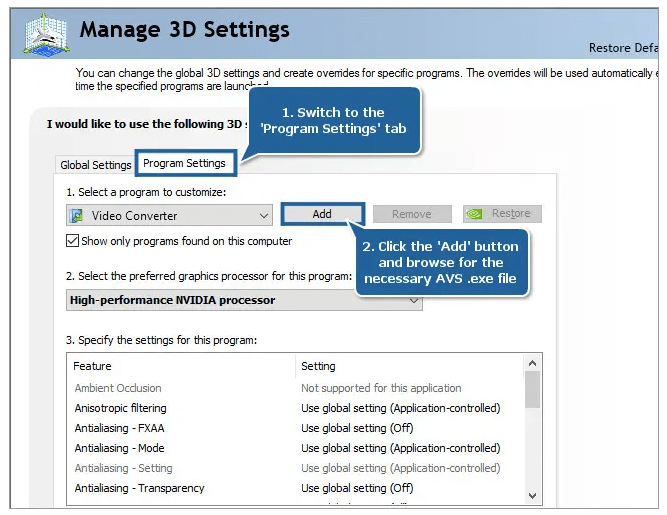Click 'Not supported for this application' value
Viewport: 667px width, 515px height.
click(x=381, y=388)
